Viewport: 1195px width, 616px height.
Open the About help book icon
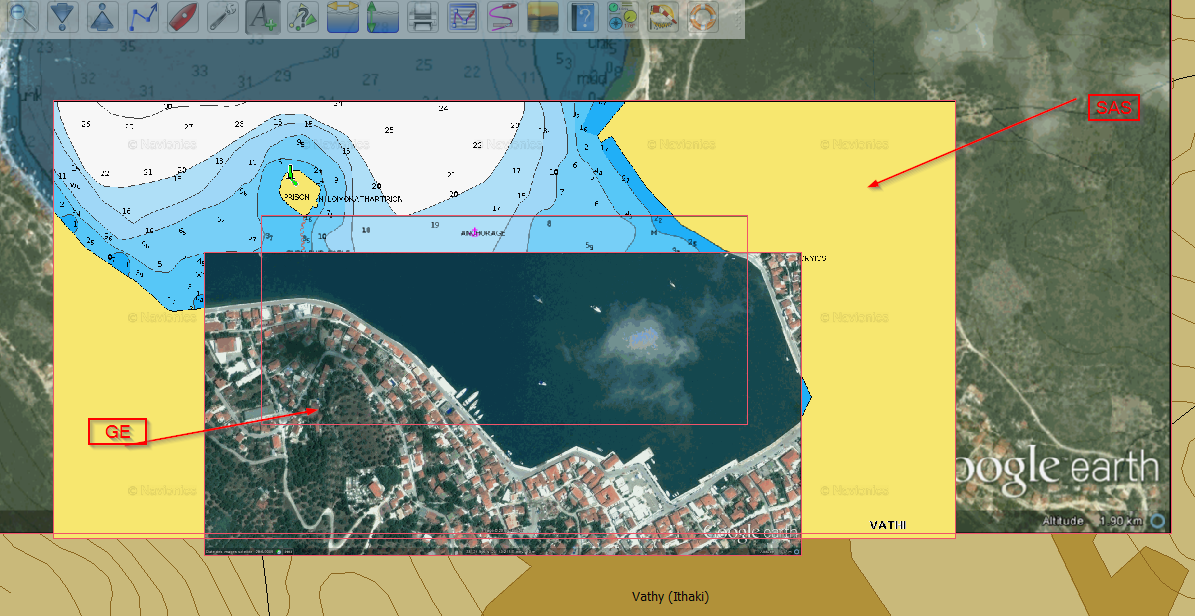coord(583,17)
